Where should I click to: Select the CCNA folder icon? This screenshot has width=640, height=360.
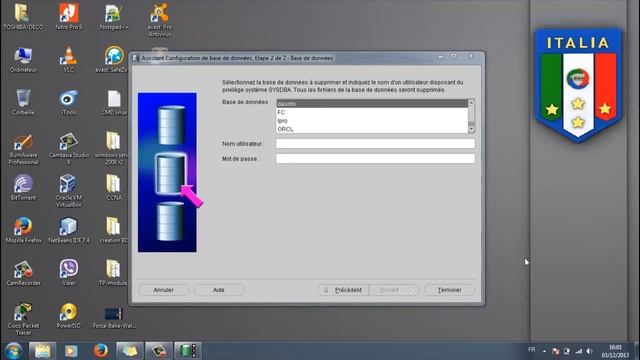pyautogui.click(x=114, y=187)
